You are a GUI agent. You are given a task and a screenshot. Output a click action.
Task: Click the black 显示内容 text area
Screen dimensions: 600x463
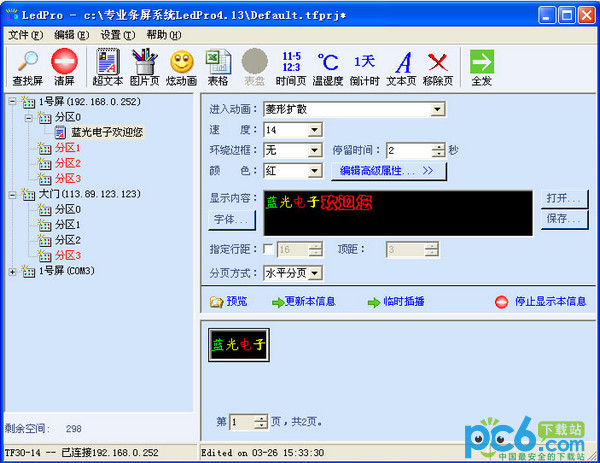[398, 213]
